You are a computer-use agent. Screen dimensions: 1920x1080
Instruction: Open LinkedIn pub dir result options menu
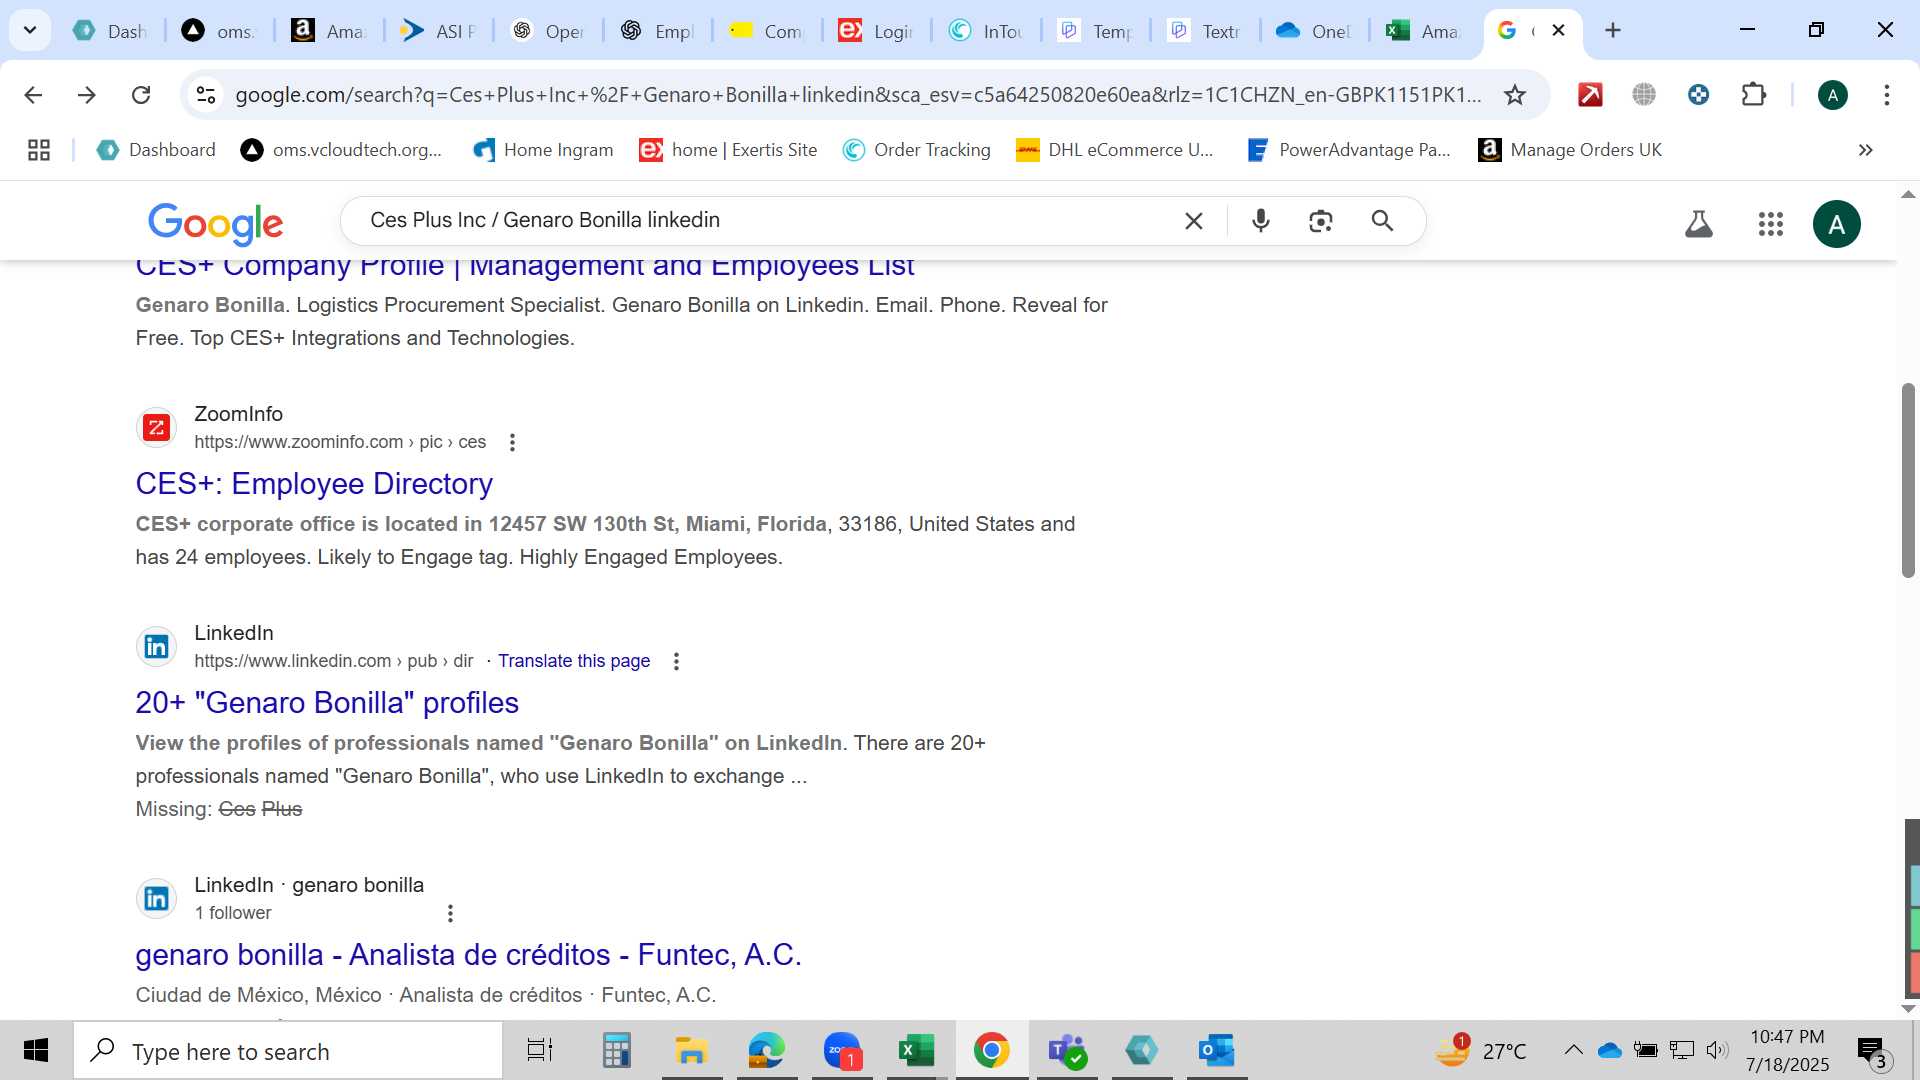[677, 661]
